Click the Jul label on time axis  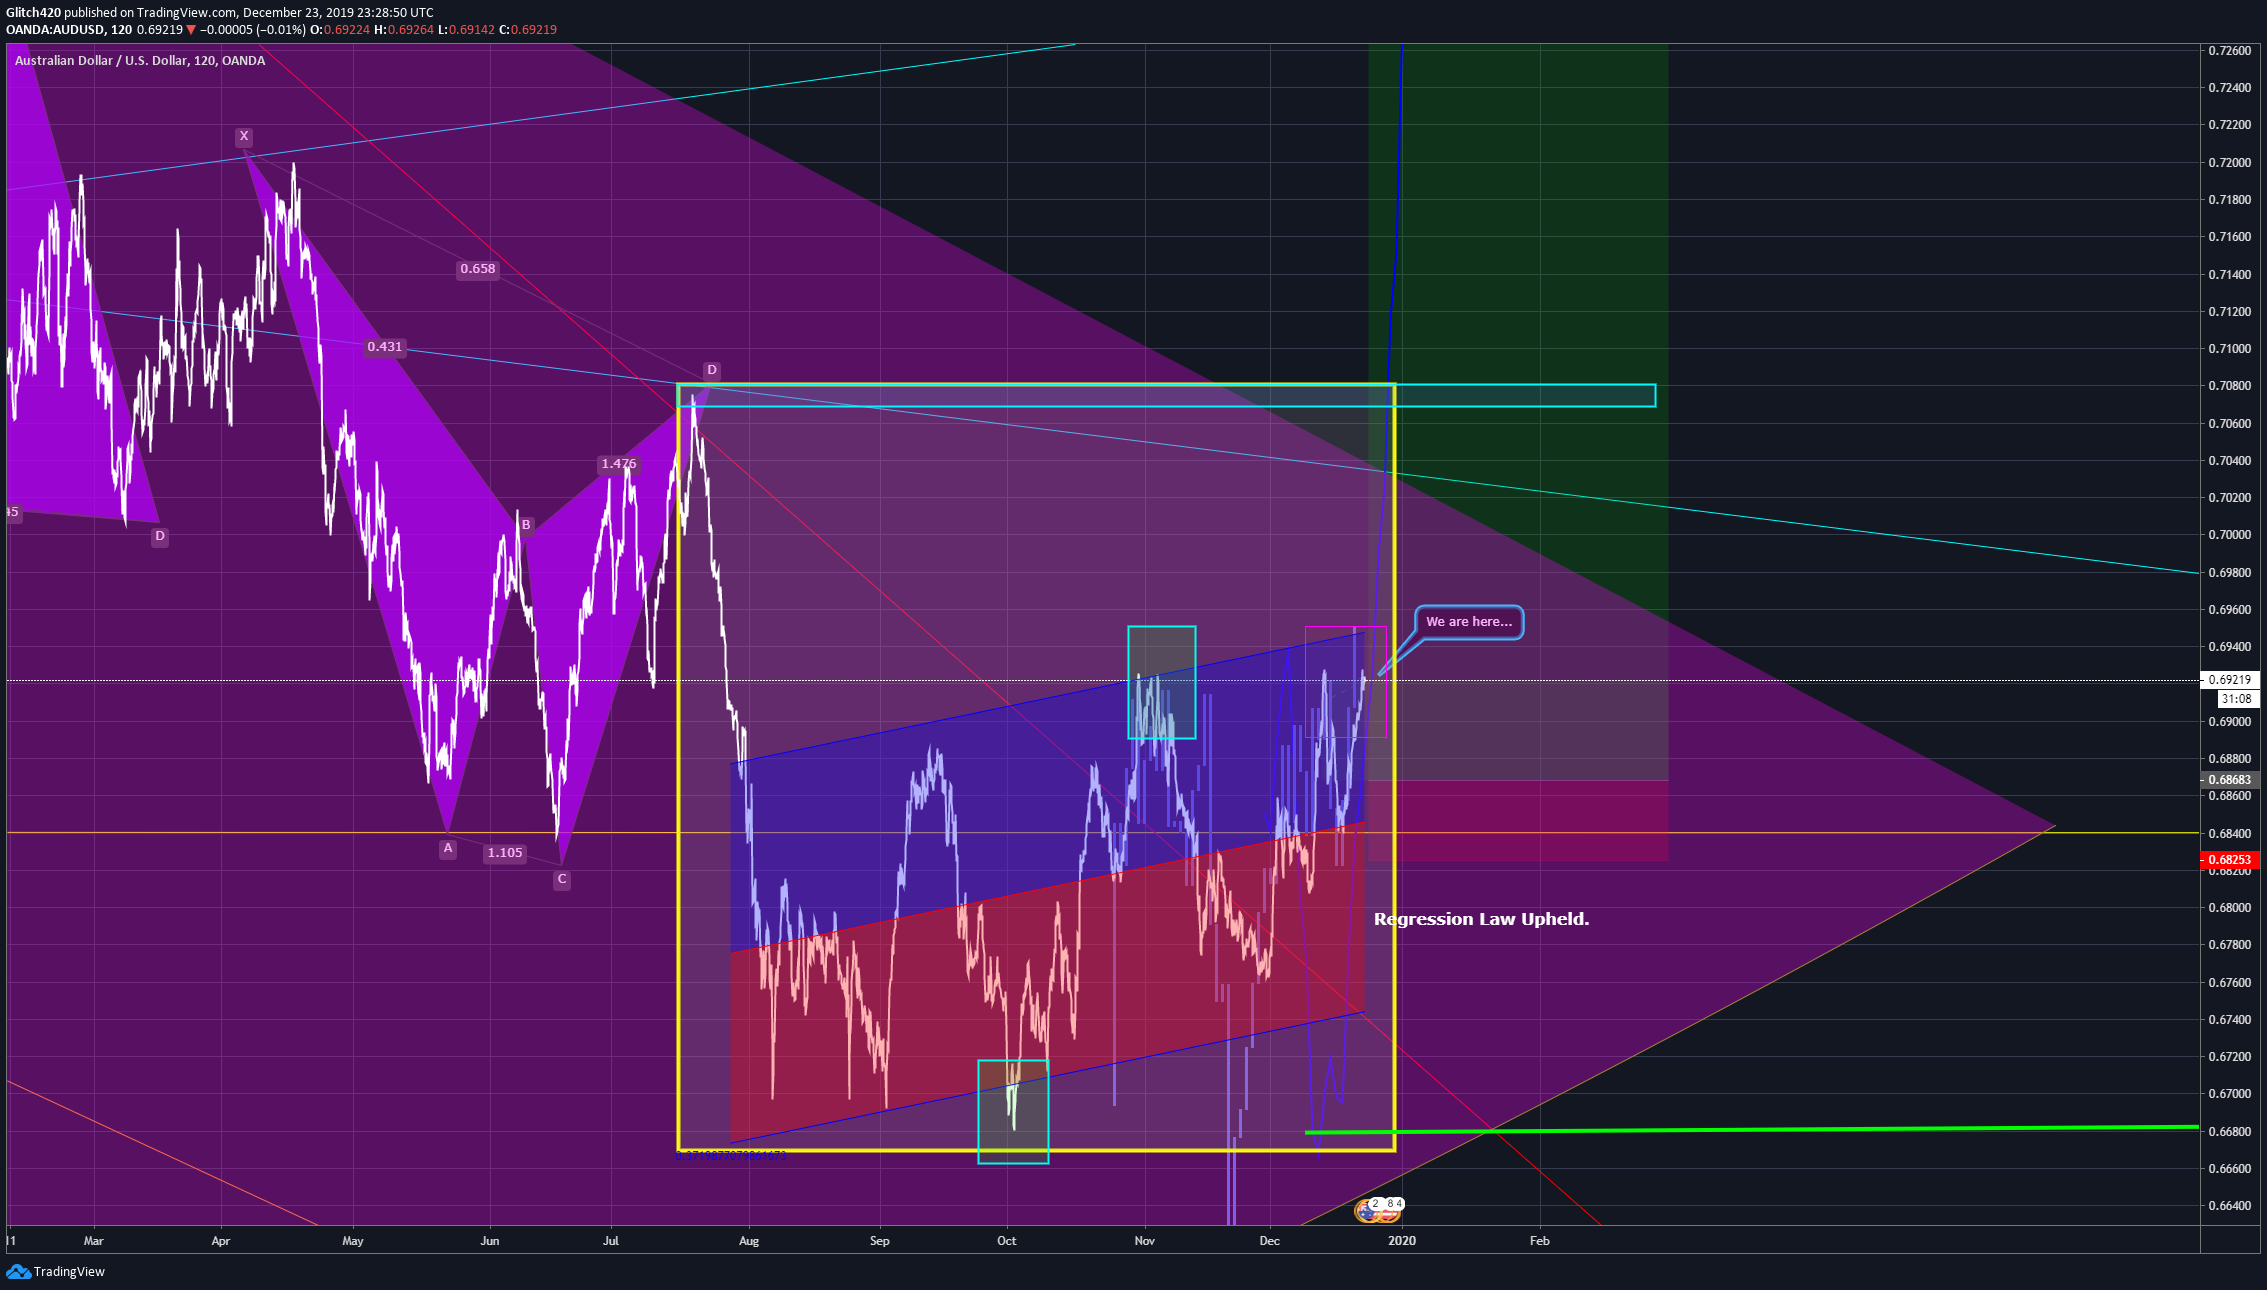[611, 1241]
